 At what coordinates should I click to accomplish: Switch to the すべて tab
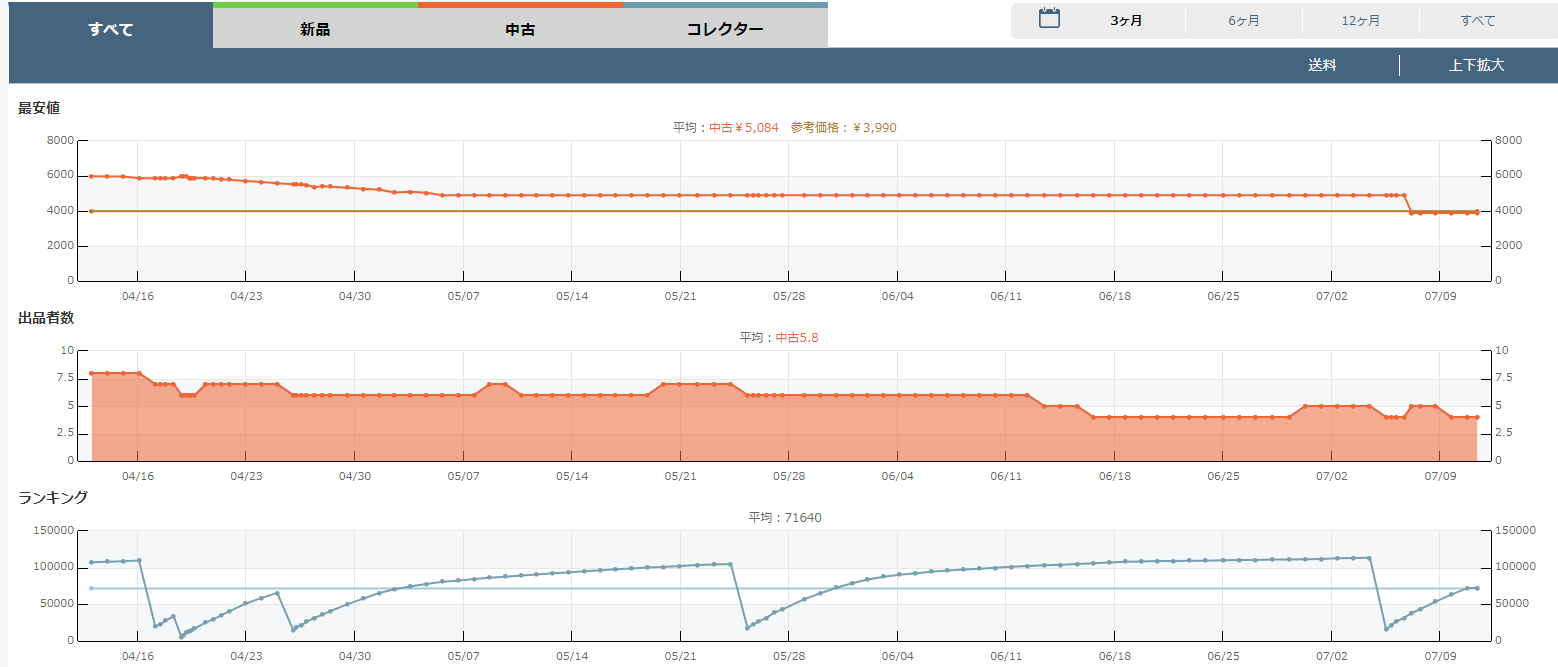click(x=110, y=29)
